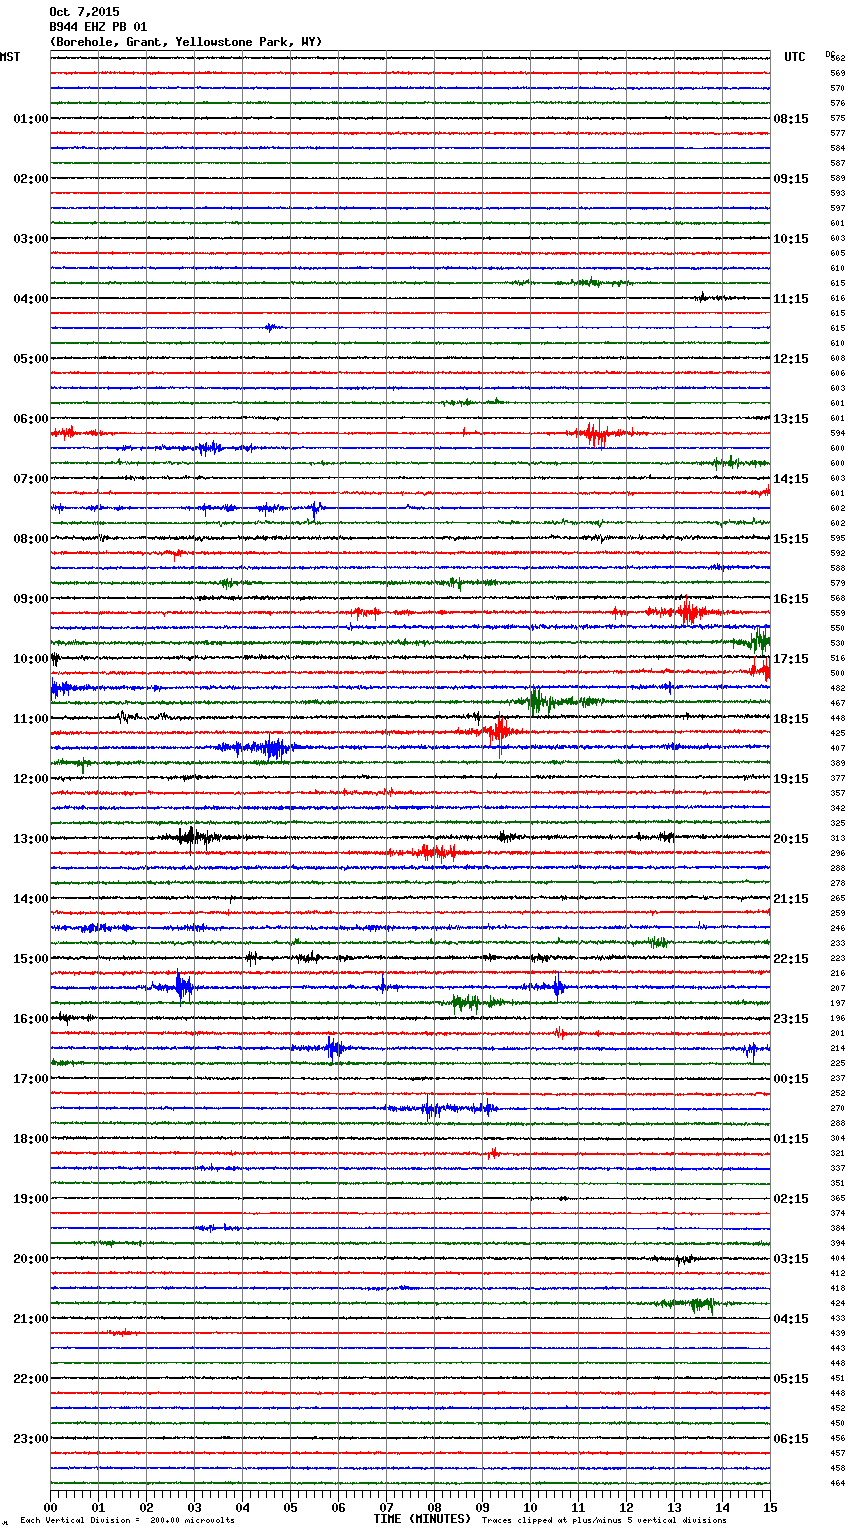Click the 19:00 MST row label

(x=31, y=1199)
